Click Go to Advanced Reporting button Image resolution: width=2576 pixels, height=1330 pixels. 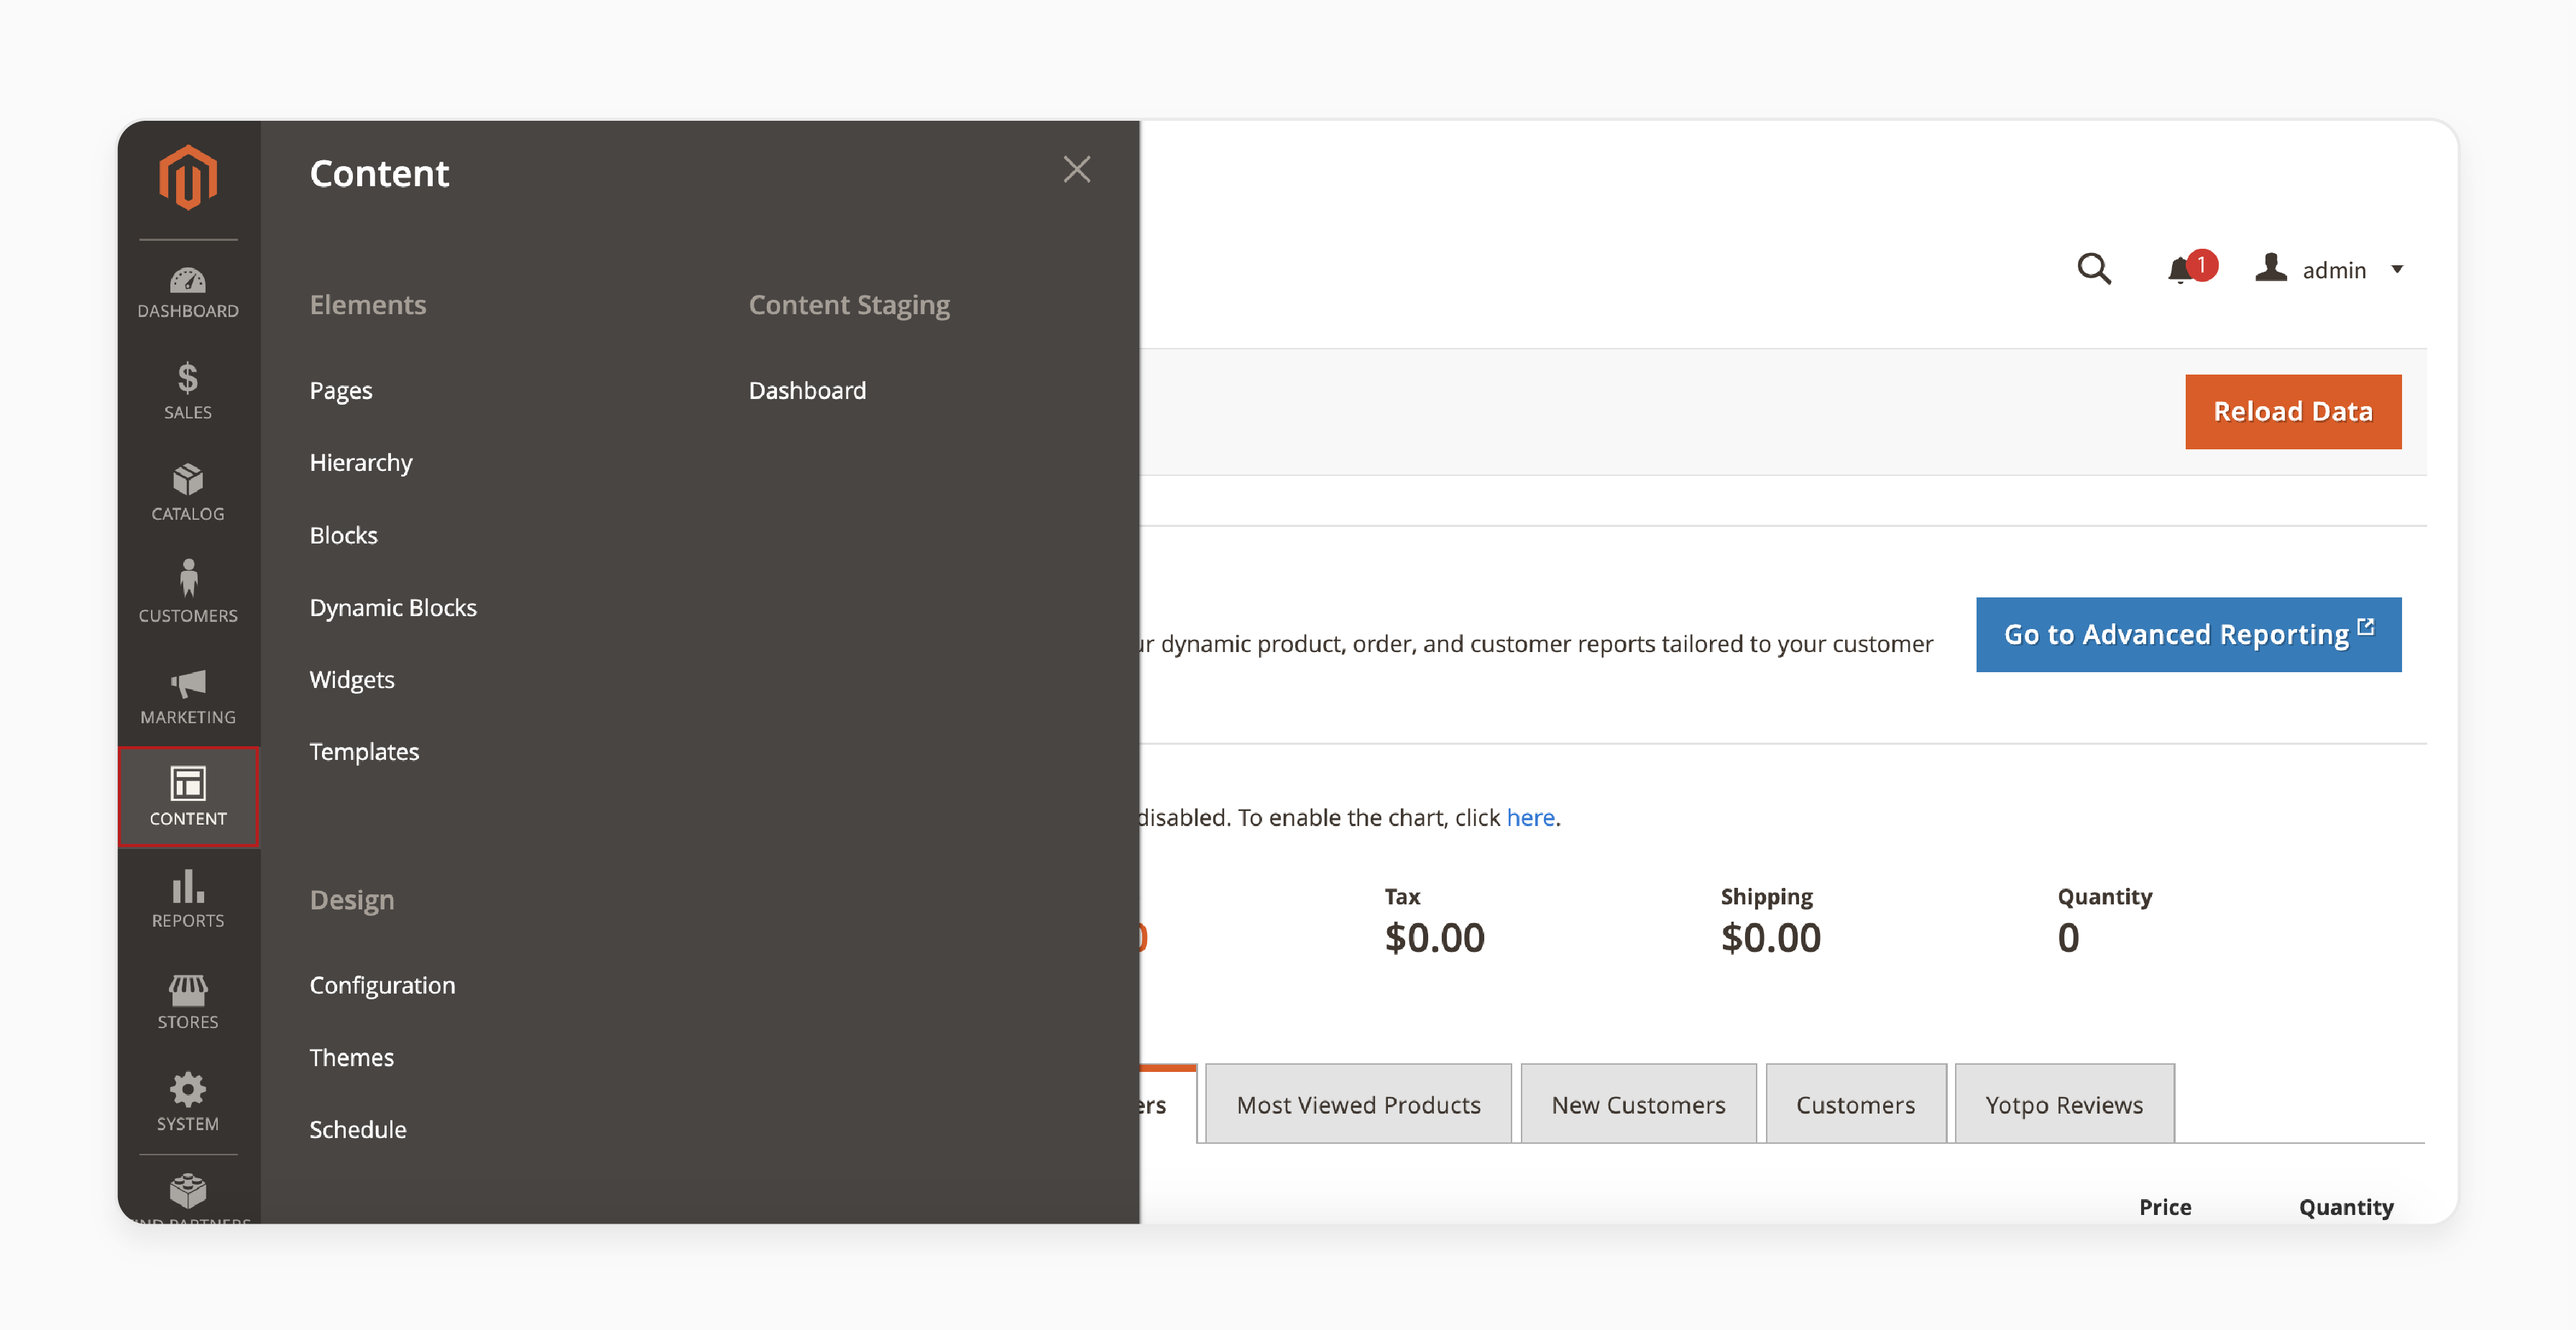pyautogui.click(x=2189, y=635)
